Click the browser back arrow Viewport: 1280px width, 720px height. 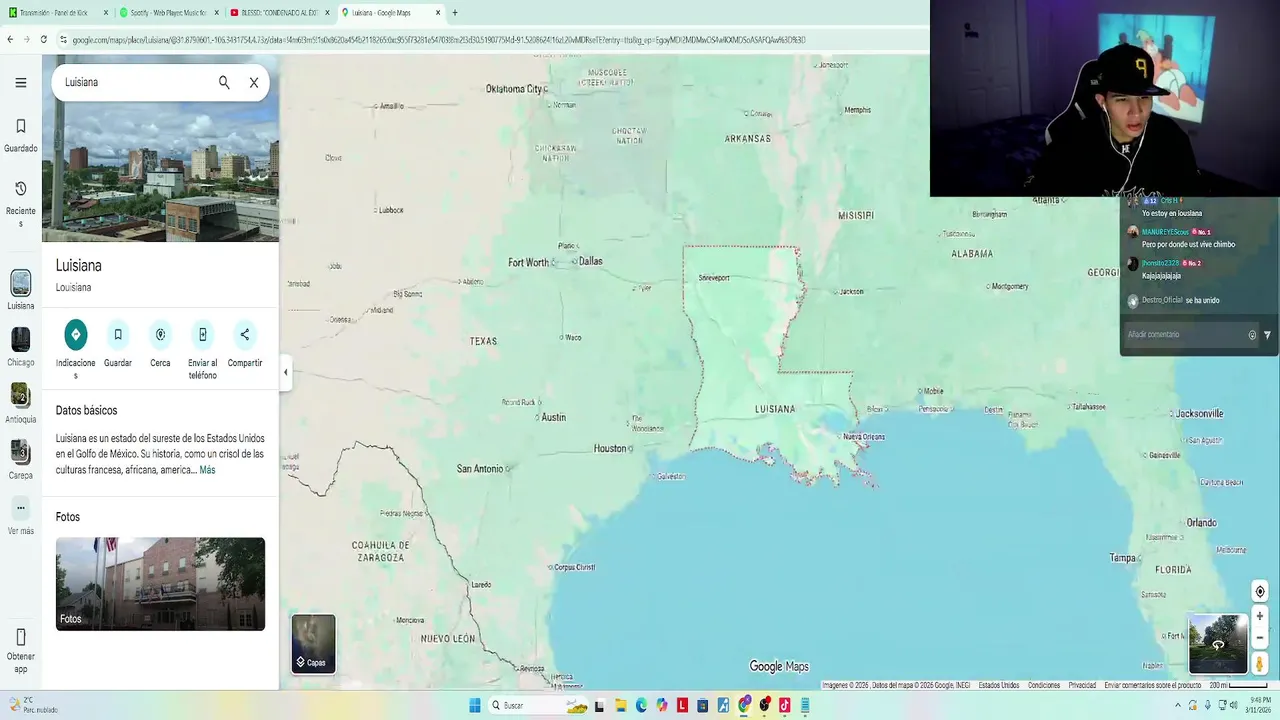[x=10, y=40]
